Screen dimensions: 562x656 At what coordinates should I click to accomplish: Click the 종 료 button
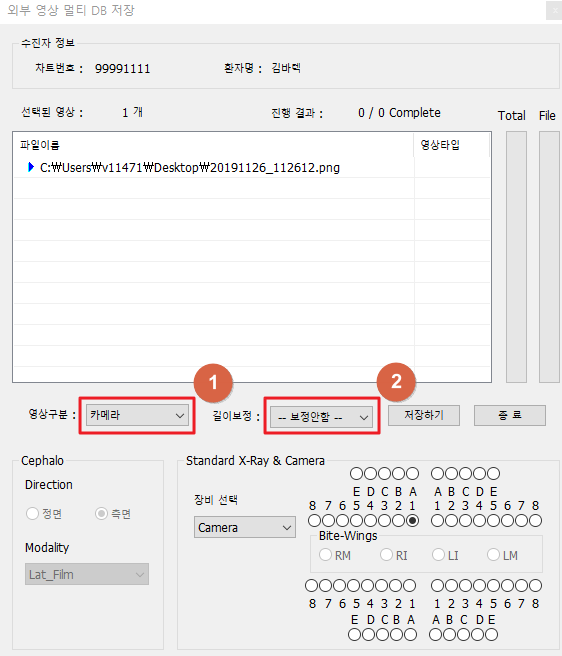tap(510, 415)
